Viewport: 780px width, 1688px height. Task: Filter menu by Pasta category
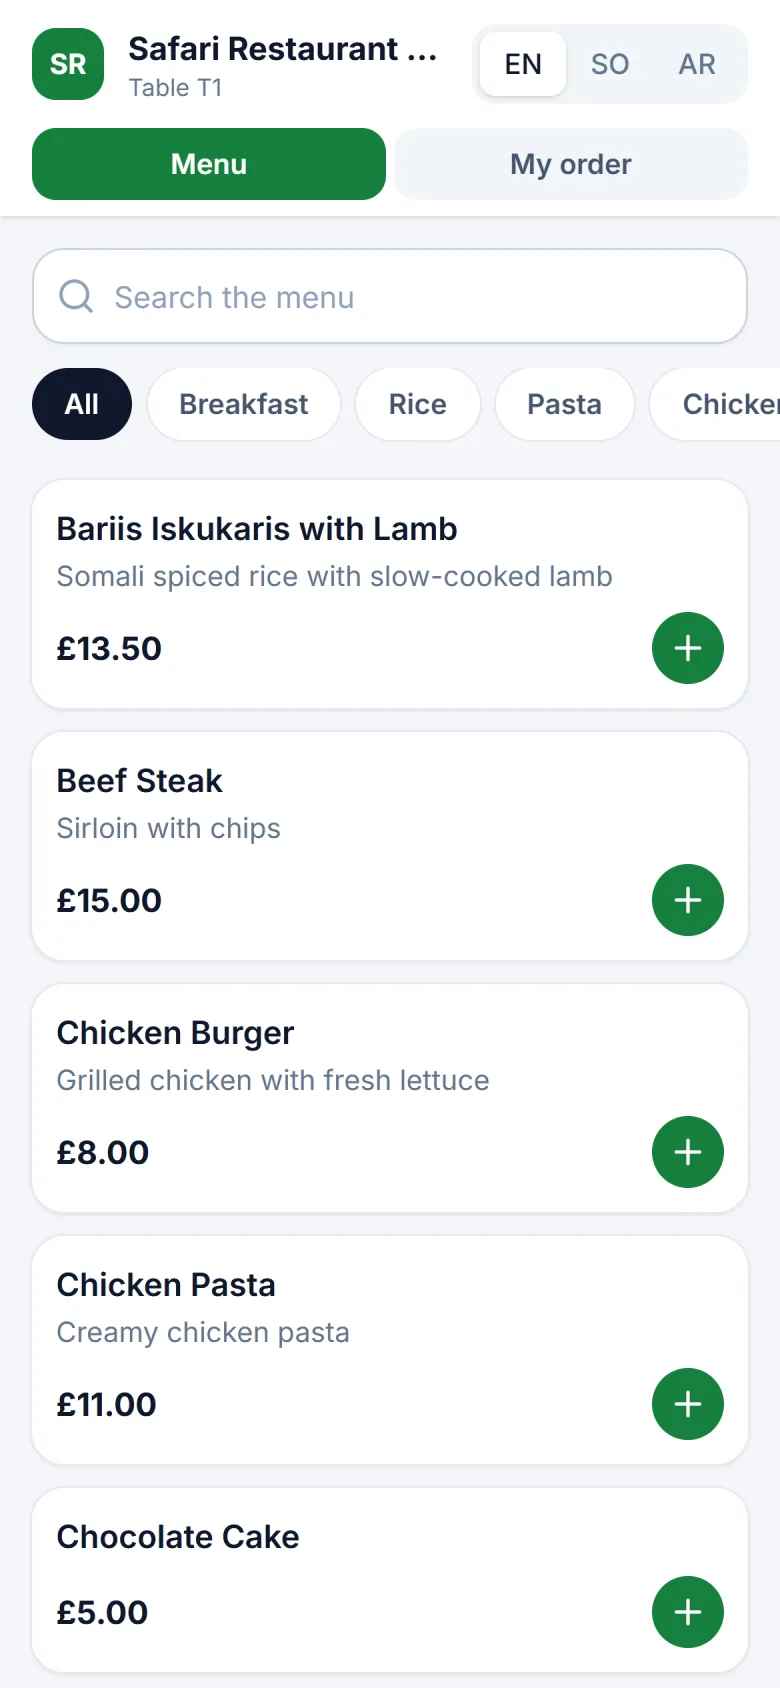(x=565, y=404)
